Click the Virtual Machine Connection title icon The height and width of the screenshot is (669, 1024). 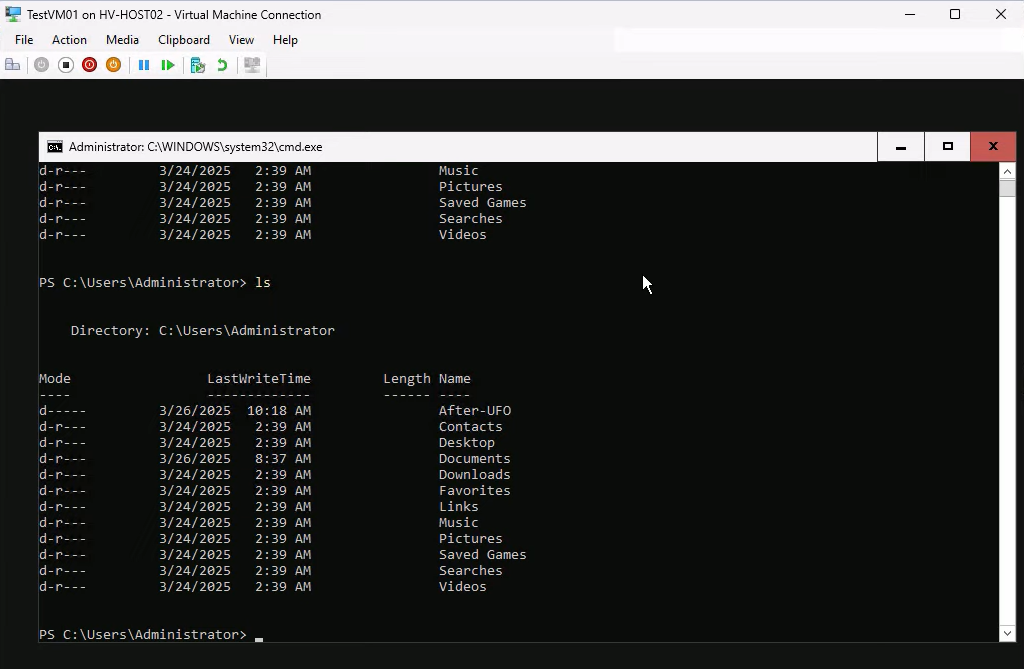[x=12, y=14]
